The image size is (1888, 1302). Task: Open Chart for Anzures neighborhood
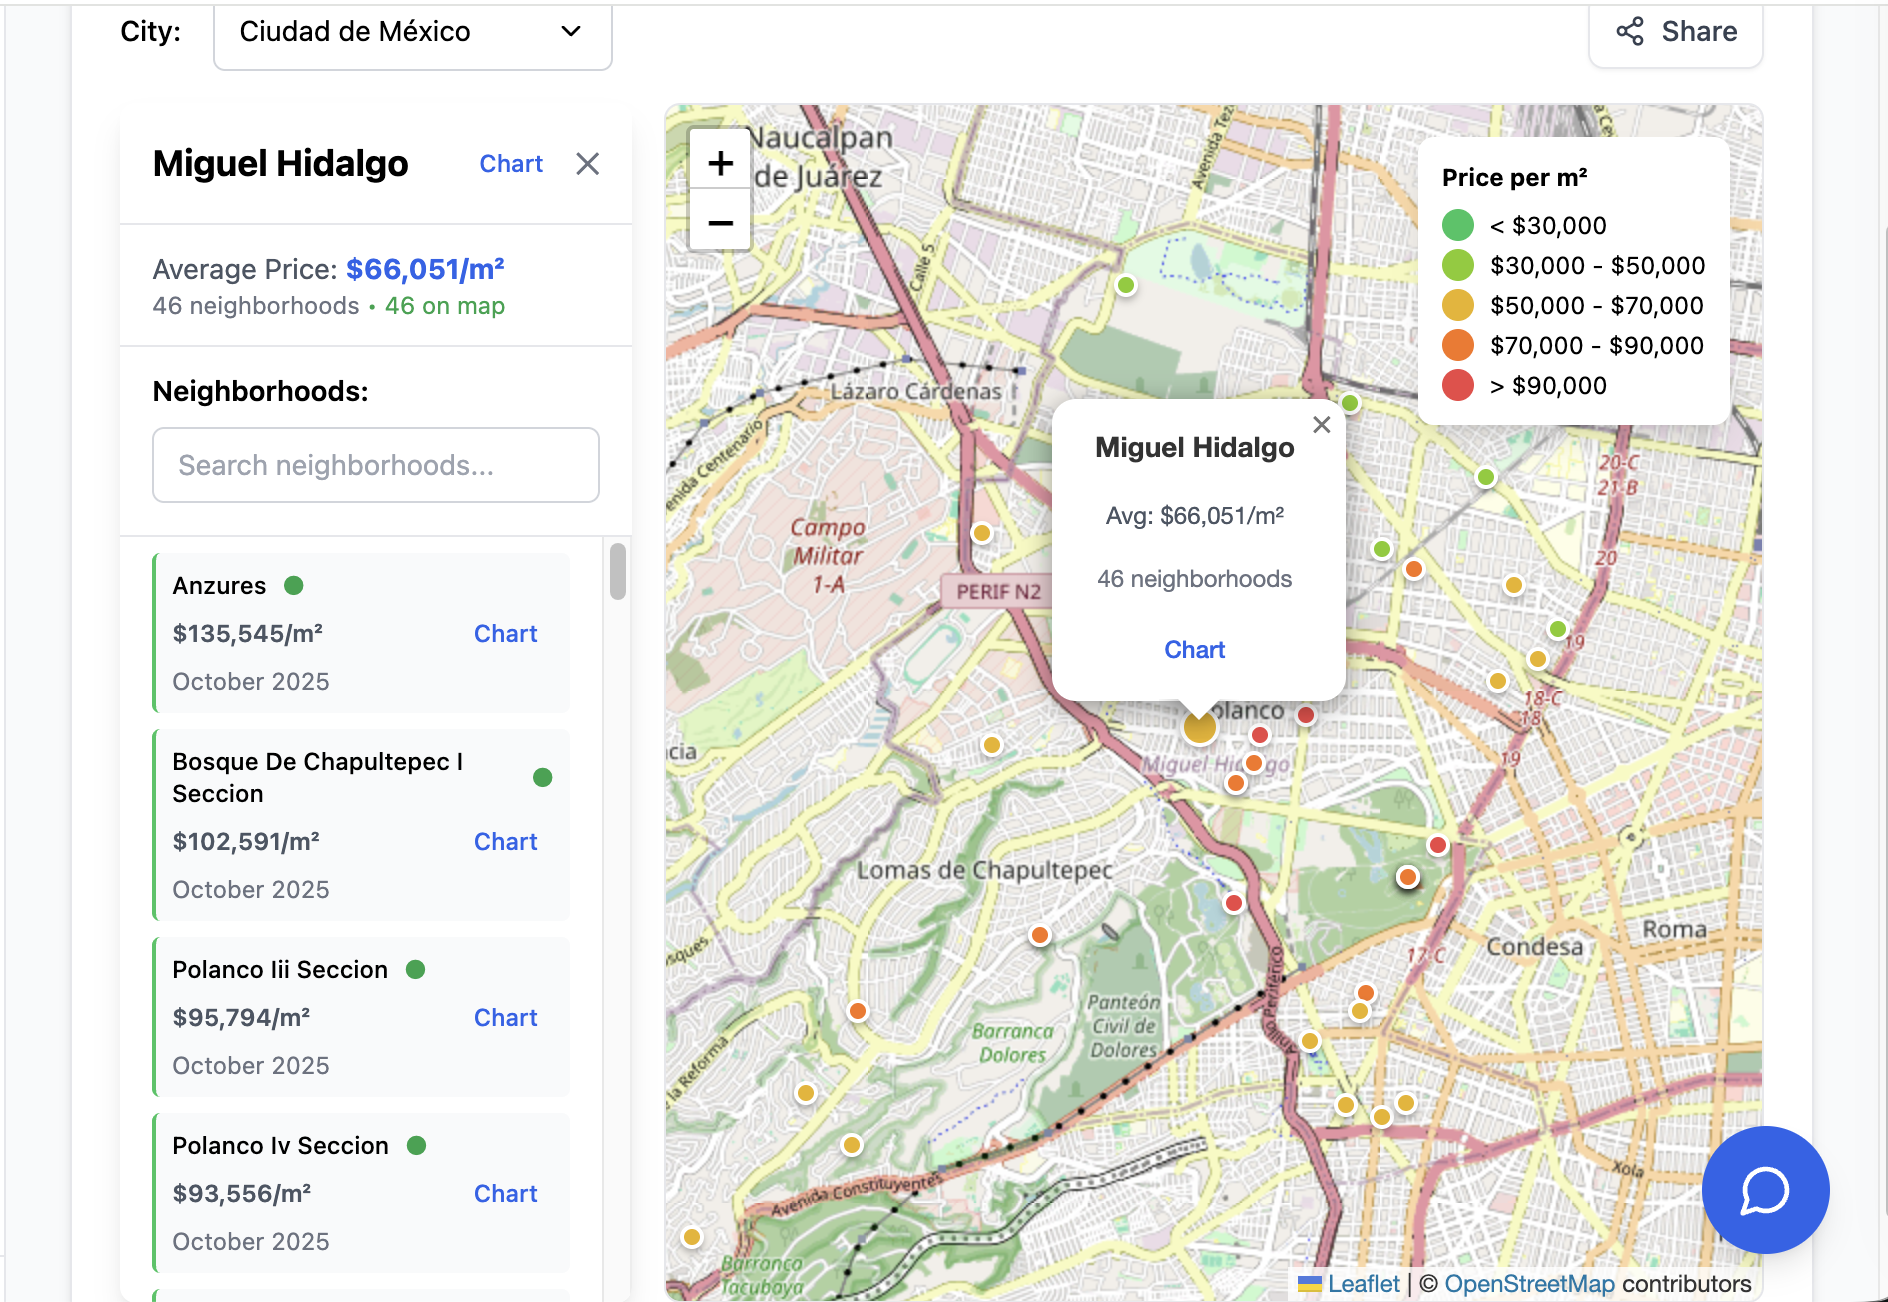505,633
